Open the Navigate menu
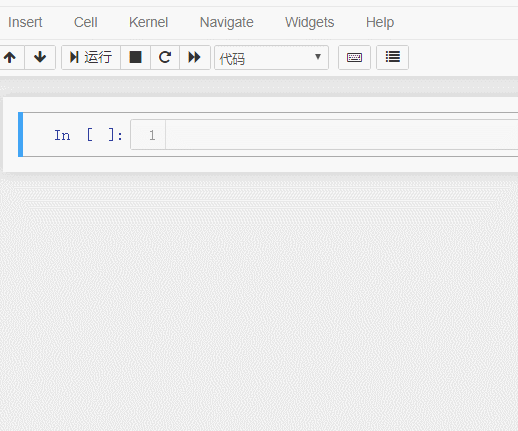The height and width of the screenshot is (431, 518). [x=226, y=22]
